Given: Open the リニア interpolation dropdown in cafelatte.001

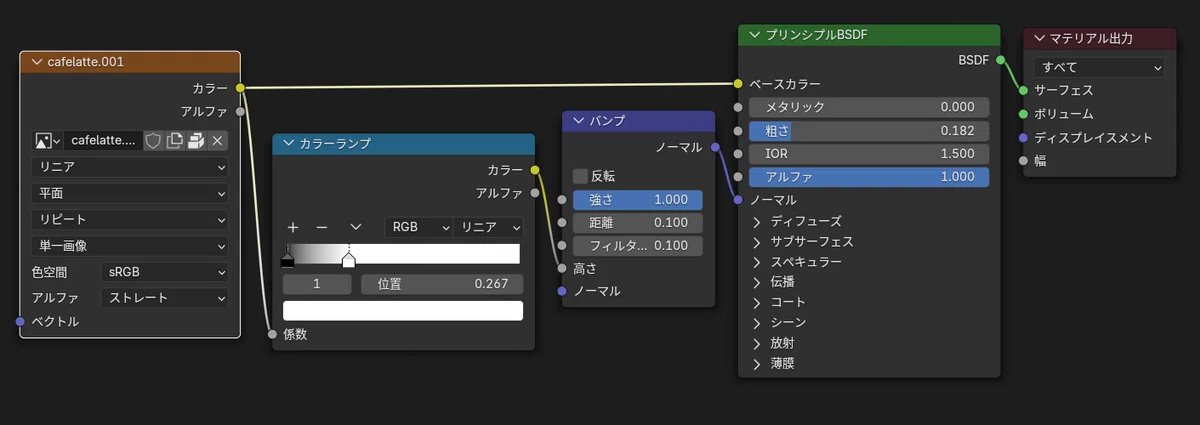Looking at the screenshot, I should [130, 167].
